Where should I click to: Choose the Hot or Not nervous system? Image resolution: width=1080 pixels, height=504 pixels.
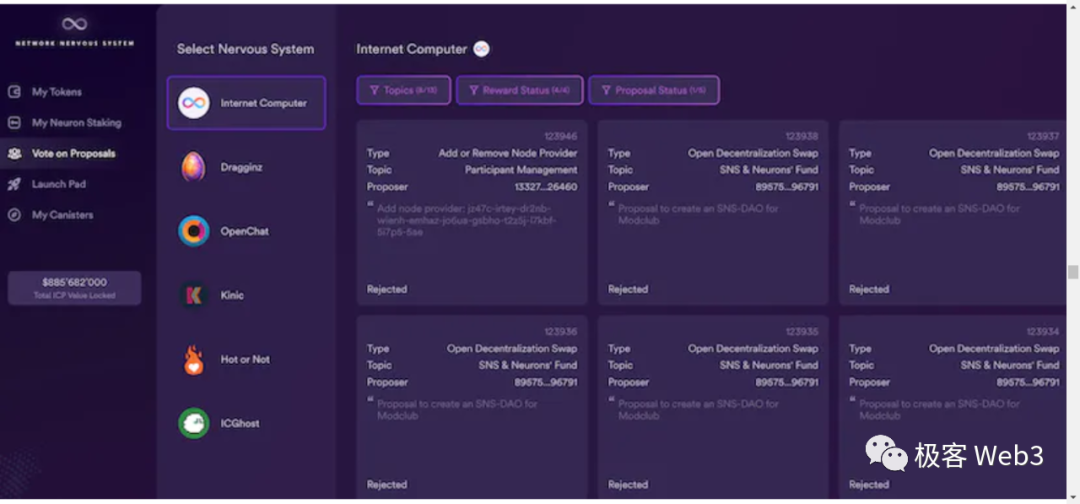(246, 359)
